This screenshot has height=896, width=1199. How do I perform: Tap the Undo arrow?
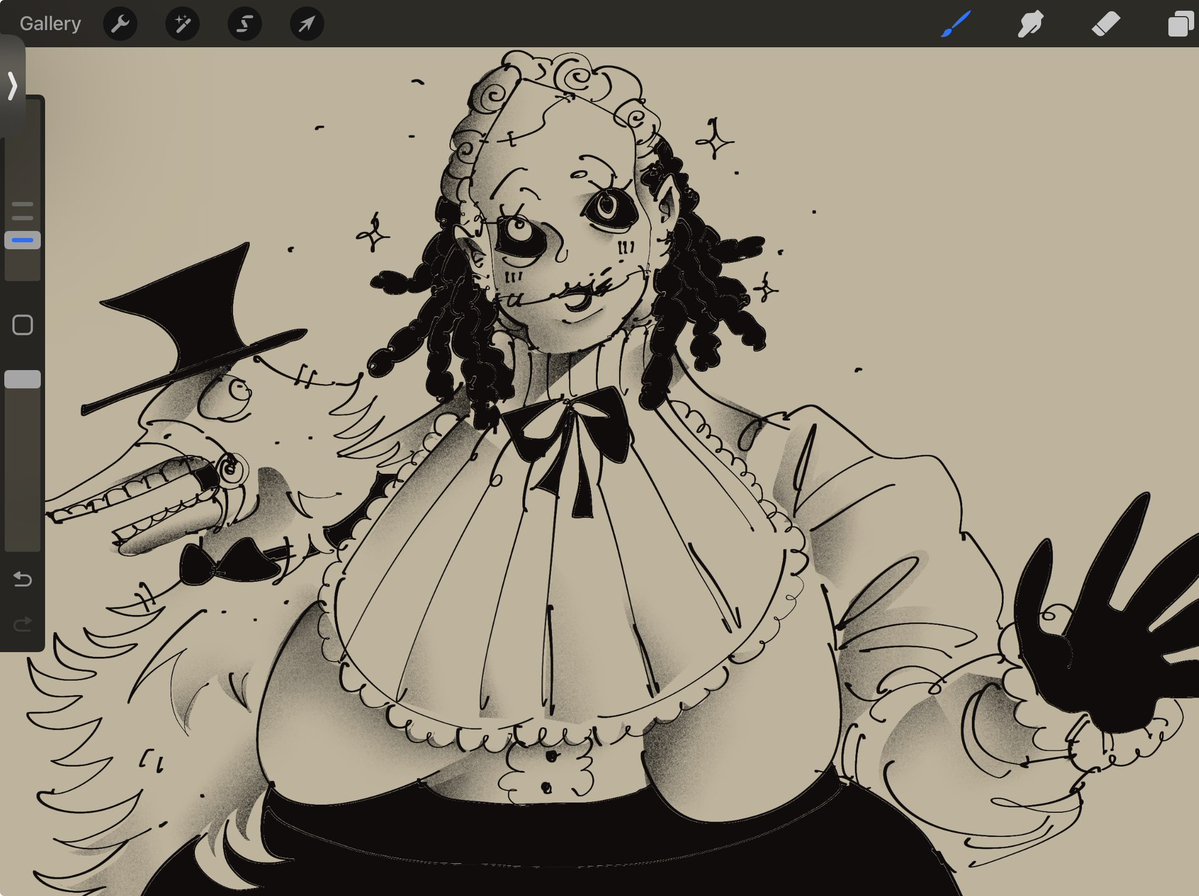pos(22,579)
